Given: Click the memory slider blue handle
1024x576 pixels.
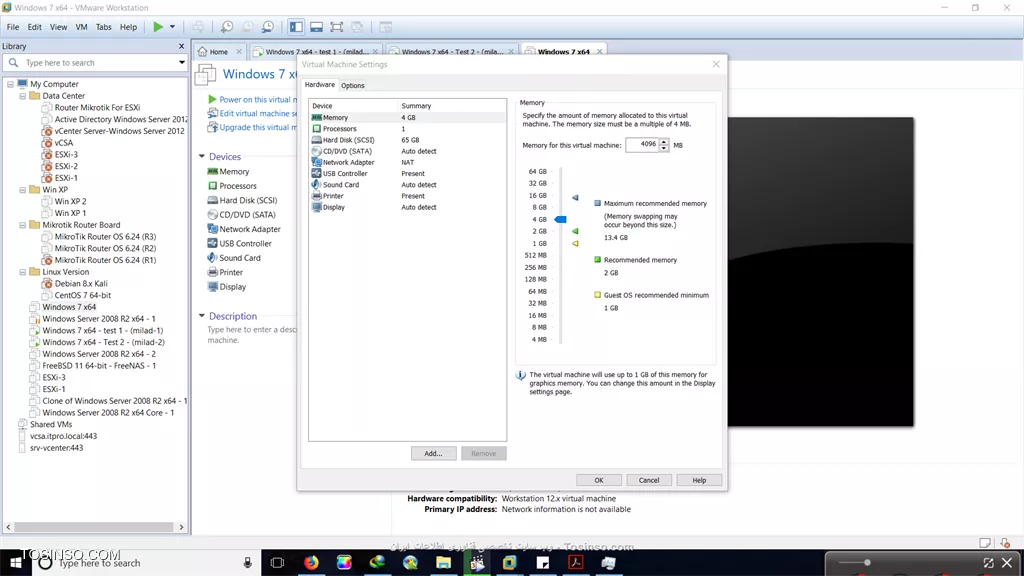Looking at the screenshot, I should [x=560, y=219].
